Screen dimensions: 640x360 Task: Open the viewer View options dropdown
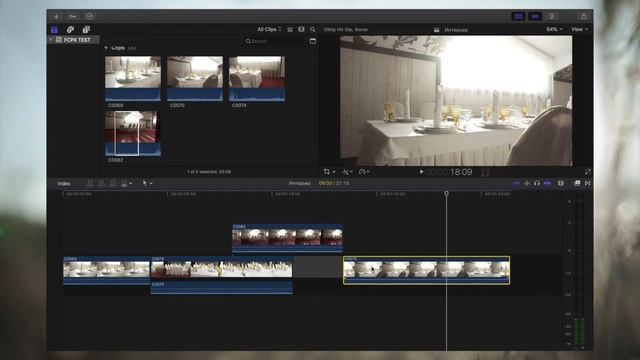tap(579, 29)
